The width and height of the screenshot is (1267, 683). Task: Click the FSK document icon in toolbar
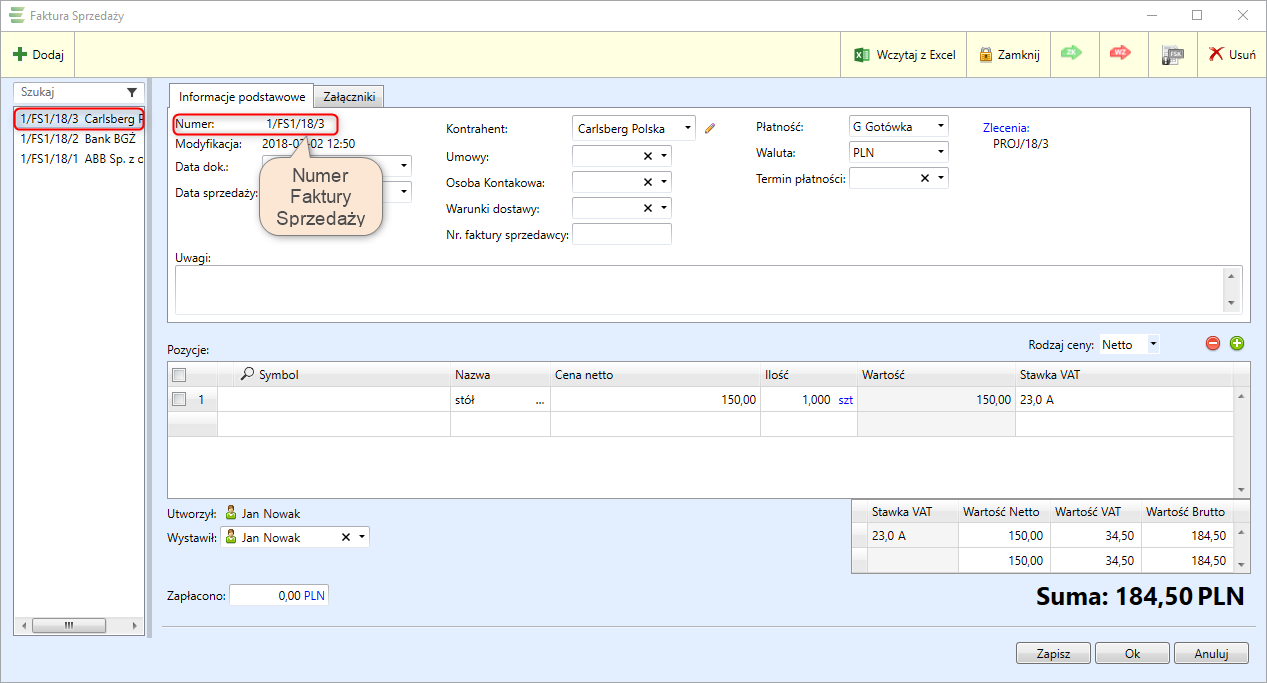(1172, 55)
